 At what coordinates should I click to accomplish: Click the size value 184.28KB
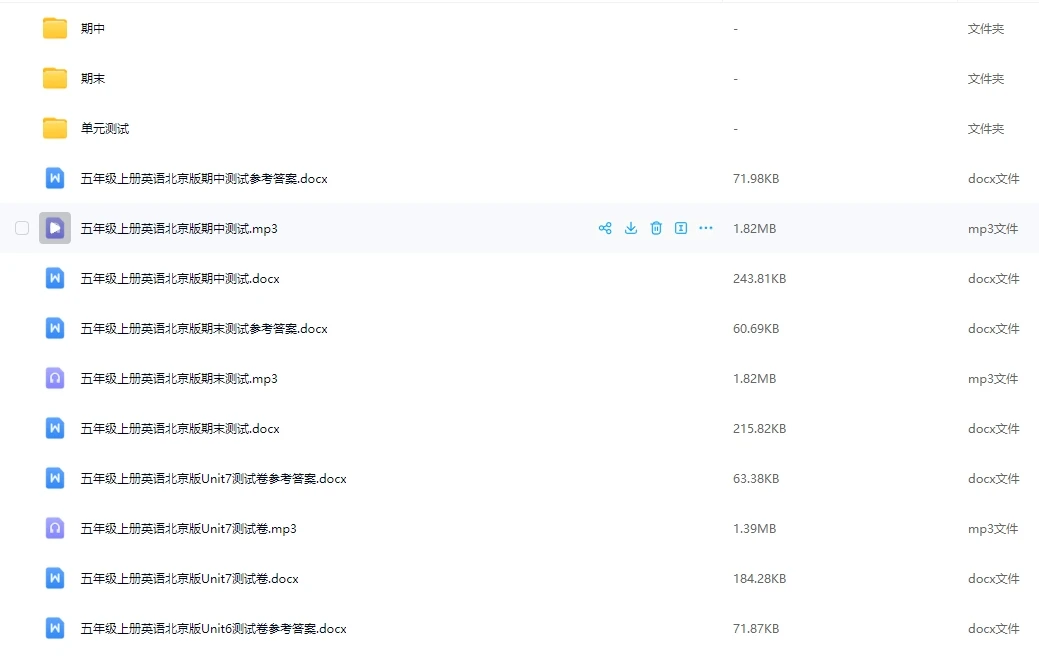[759, 579]
